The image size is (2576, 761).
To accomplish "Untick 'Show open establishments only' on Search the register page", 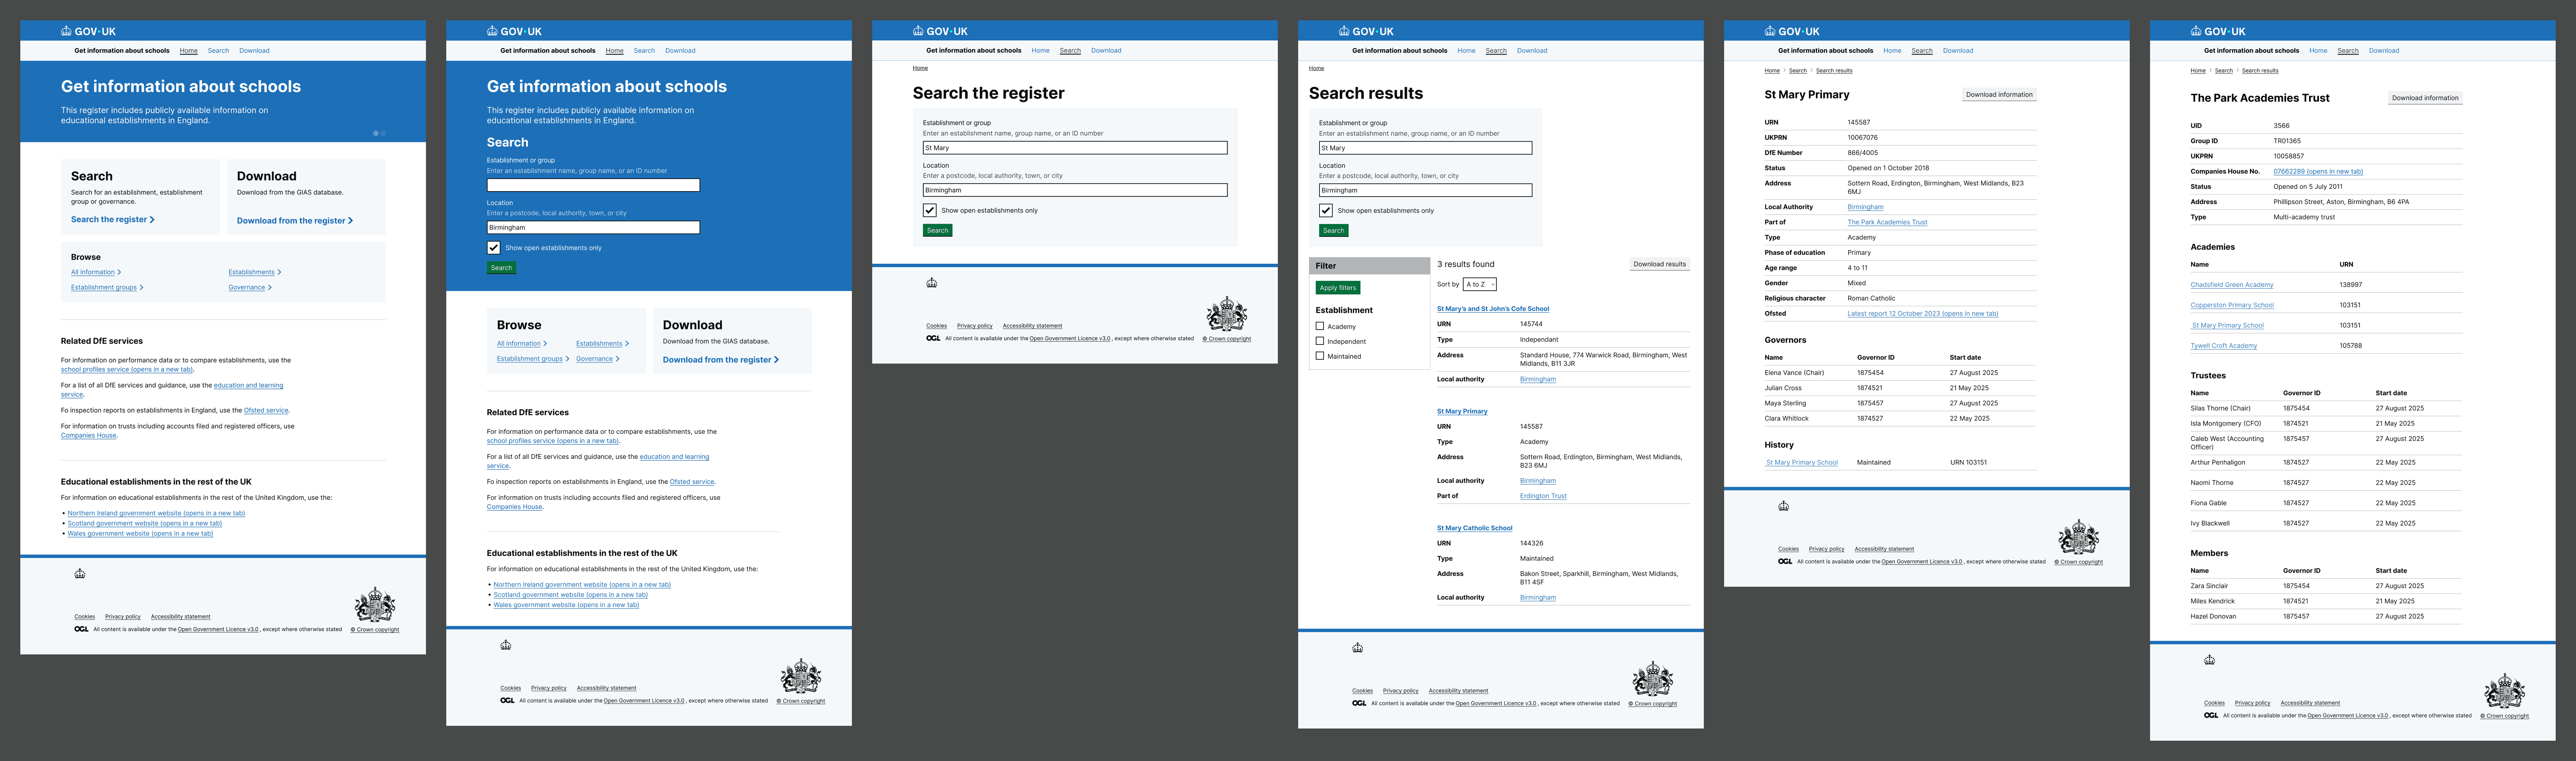I will 930,210.
